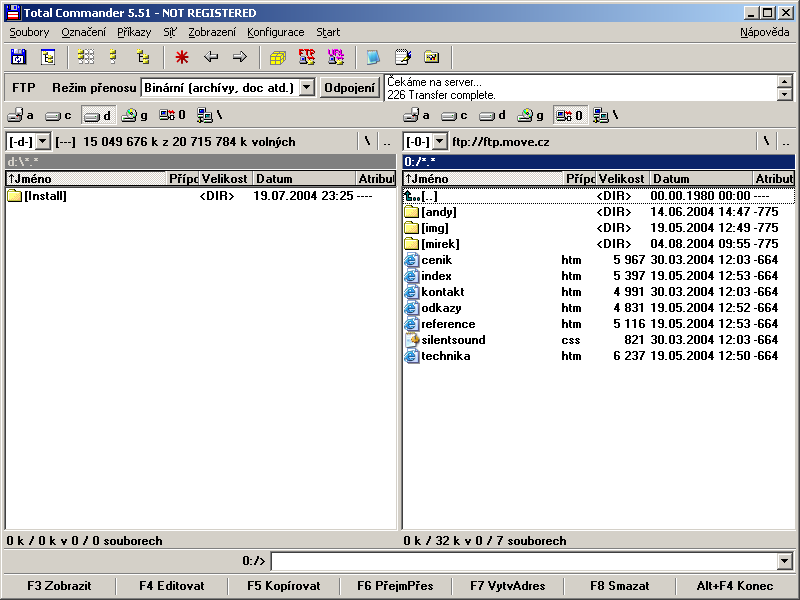Viewport: 800px width, 600px height.
Task: Open the URL new FTP connection icon
Action: click(x=336, y=57)
